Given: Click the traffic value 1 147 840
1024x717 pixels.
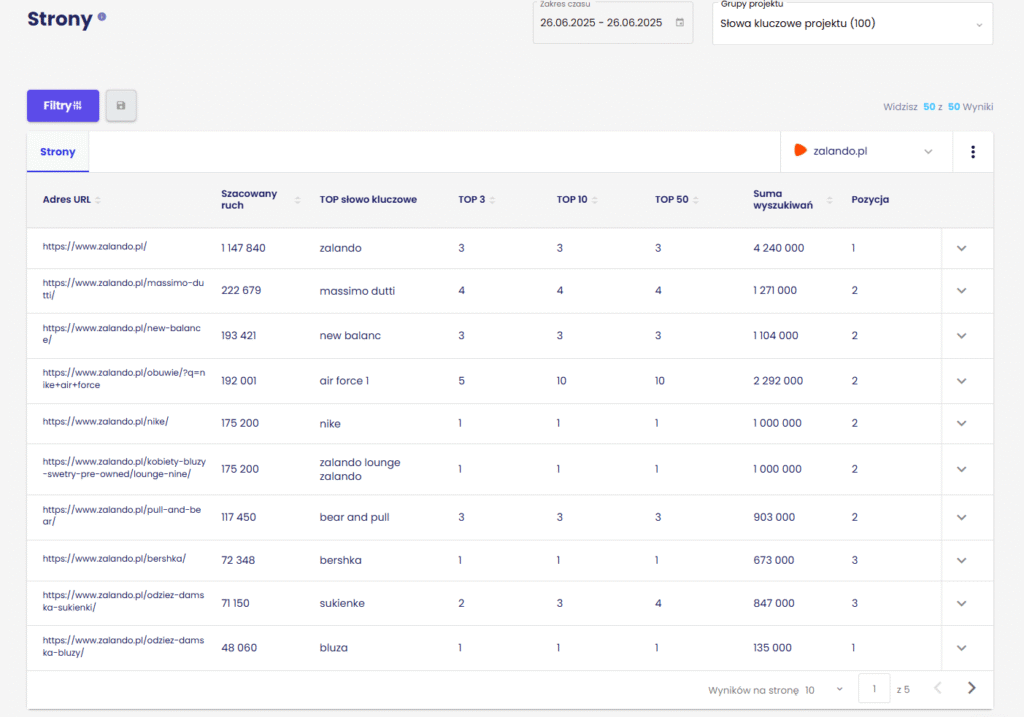Looking at the screenshot, I should click(243, 248).
